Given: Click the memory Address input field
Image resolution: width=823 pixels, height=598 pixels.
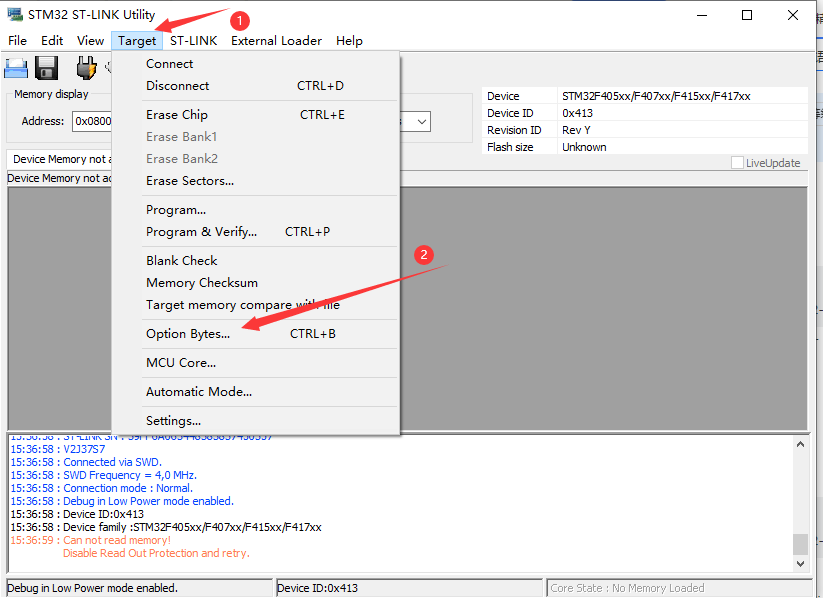Looking at the screenshot, I should (x=92, y=121).
